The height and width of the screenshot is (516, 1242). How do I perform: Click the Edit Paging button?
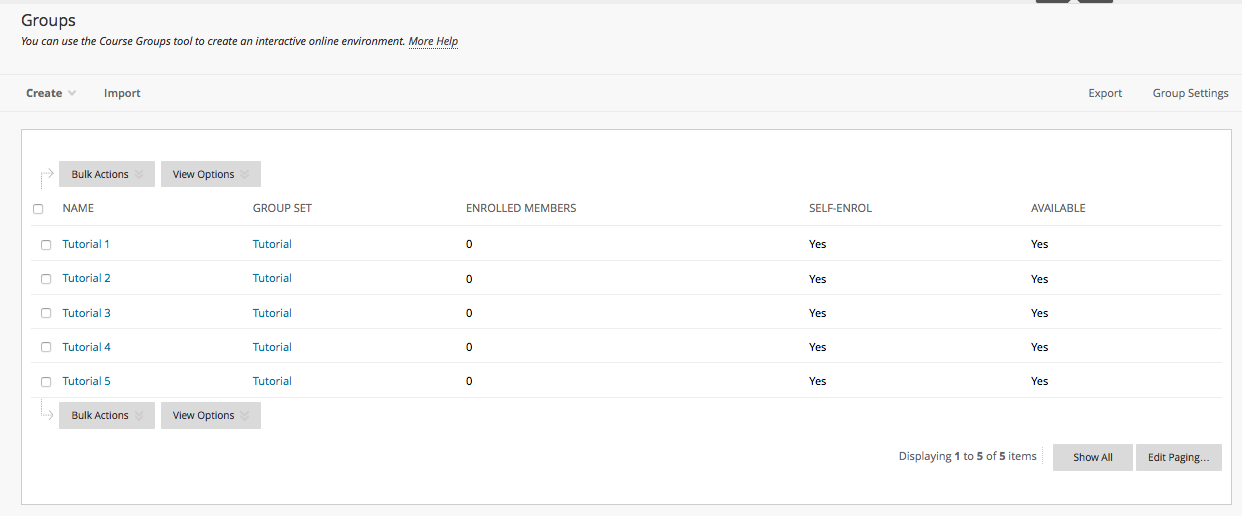coord(1179,457)
